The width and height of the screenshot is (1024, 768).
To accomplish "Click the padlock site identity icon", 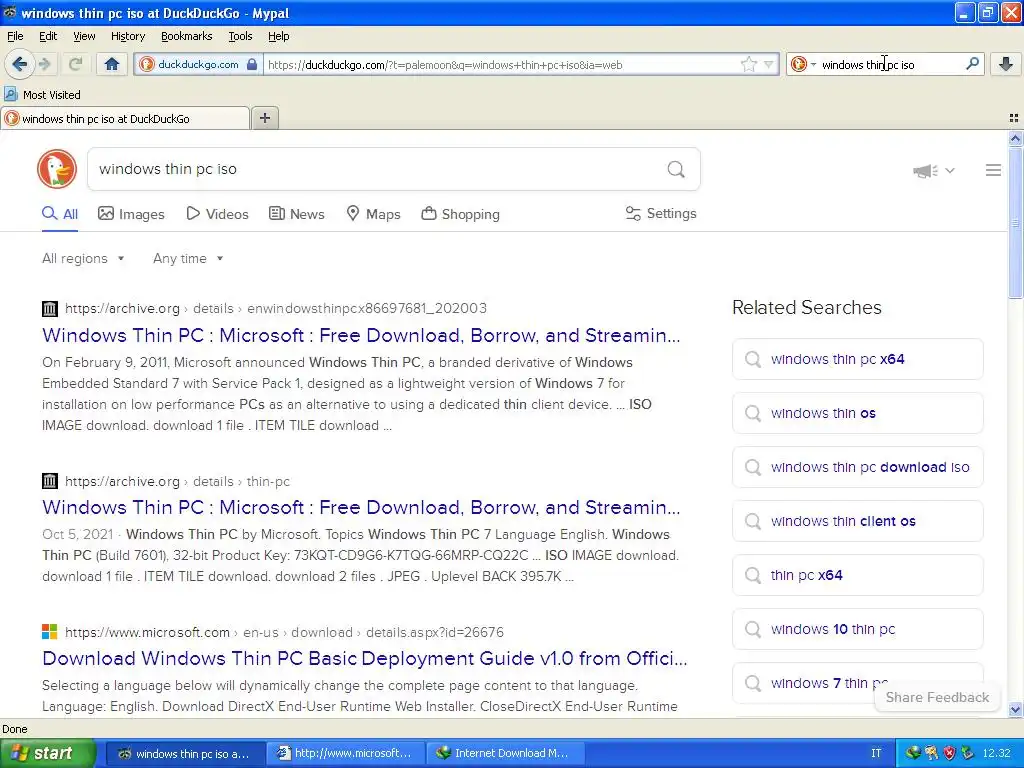I will point(252,64).
